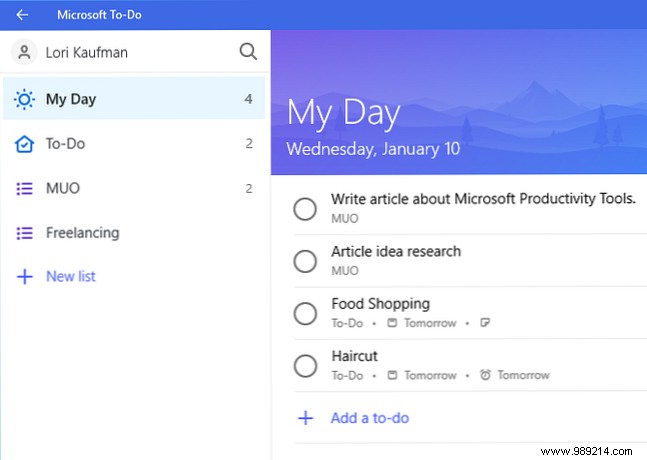Complete the Article idea research task

(305, 261)
